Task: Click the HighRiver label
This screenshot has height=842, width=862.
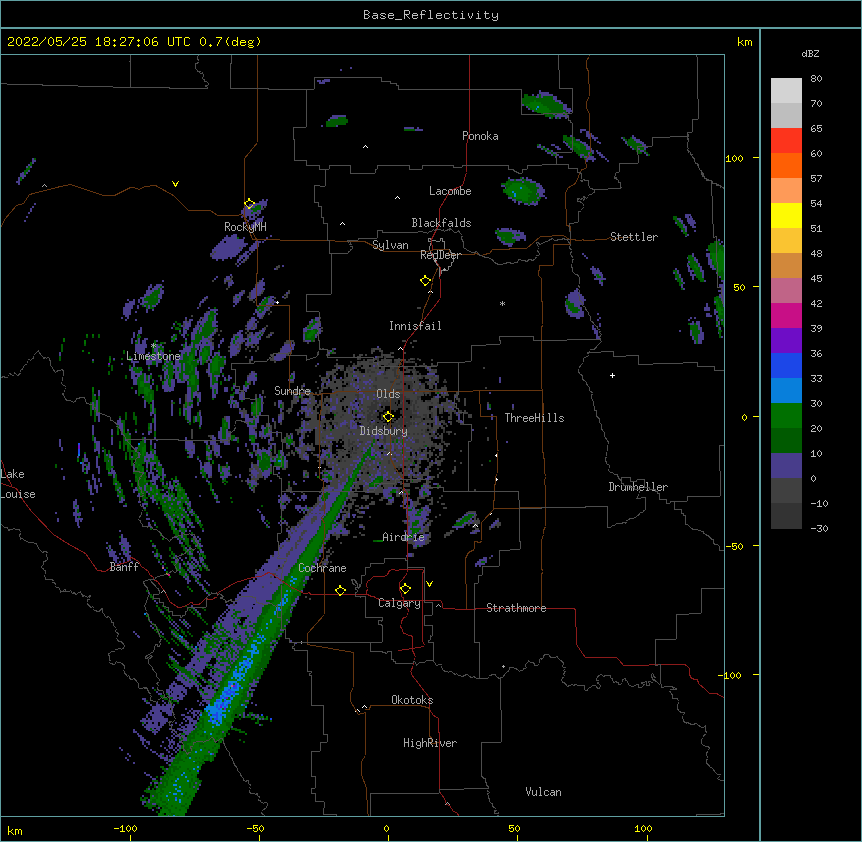Action: tap(430, 743)
